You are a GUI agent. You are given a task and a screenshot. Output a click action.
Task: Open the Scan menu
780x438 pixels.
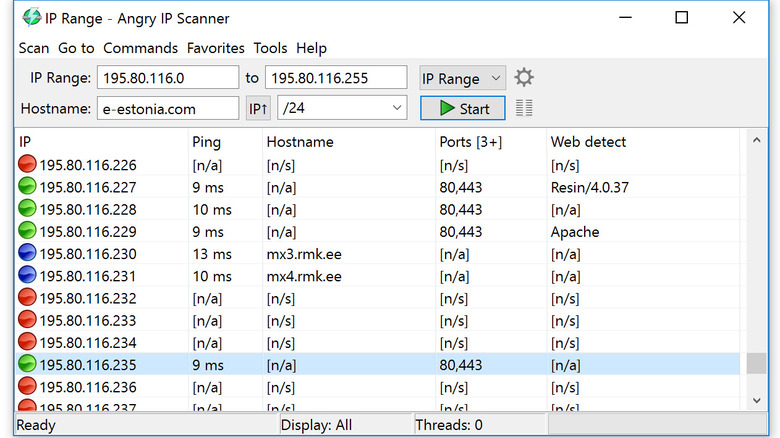coord(33,48)
